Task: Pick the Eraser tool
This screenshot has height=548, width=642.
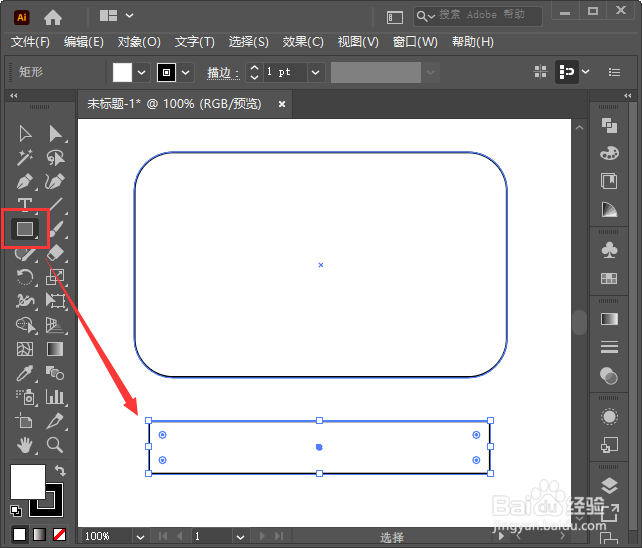Action: (55, 253)
